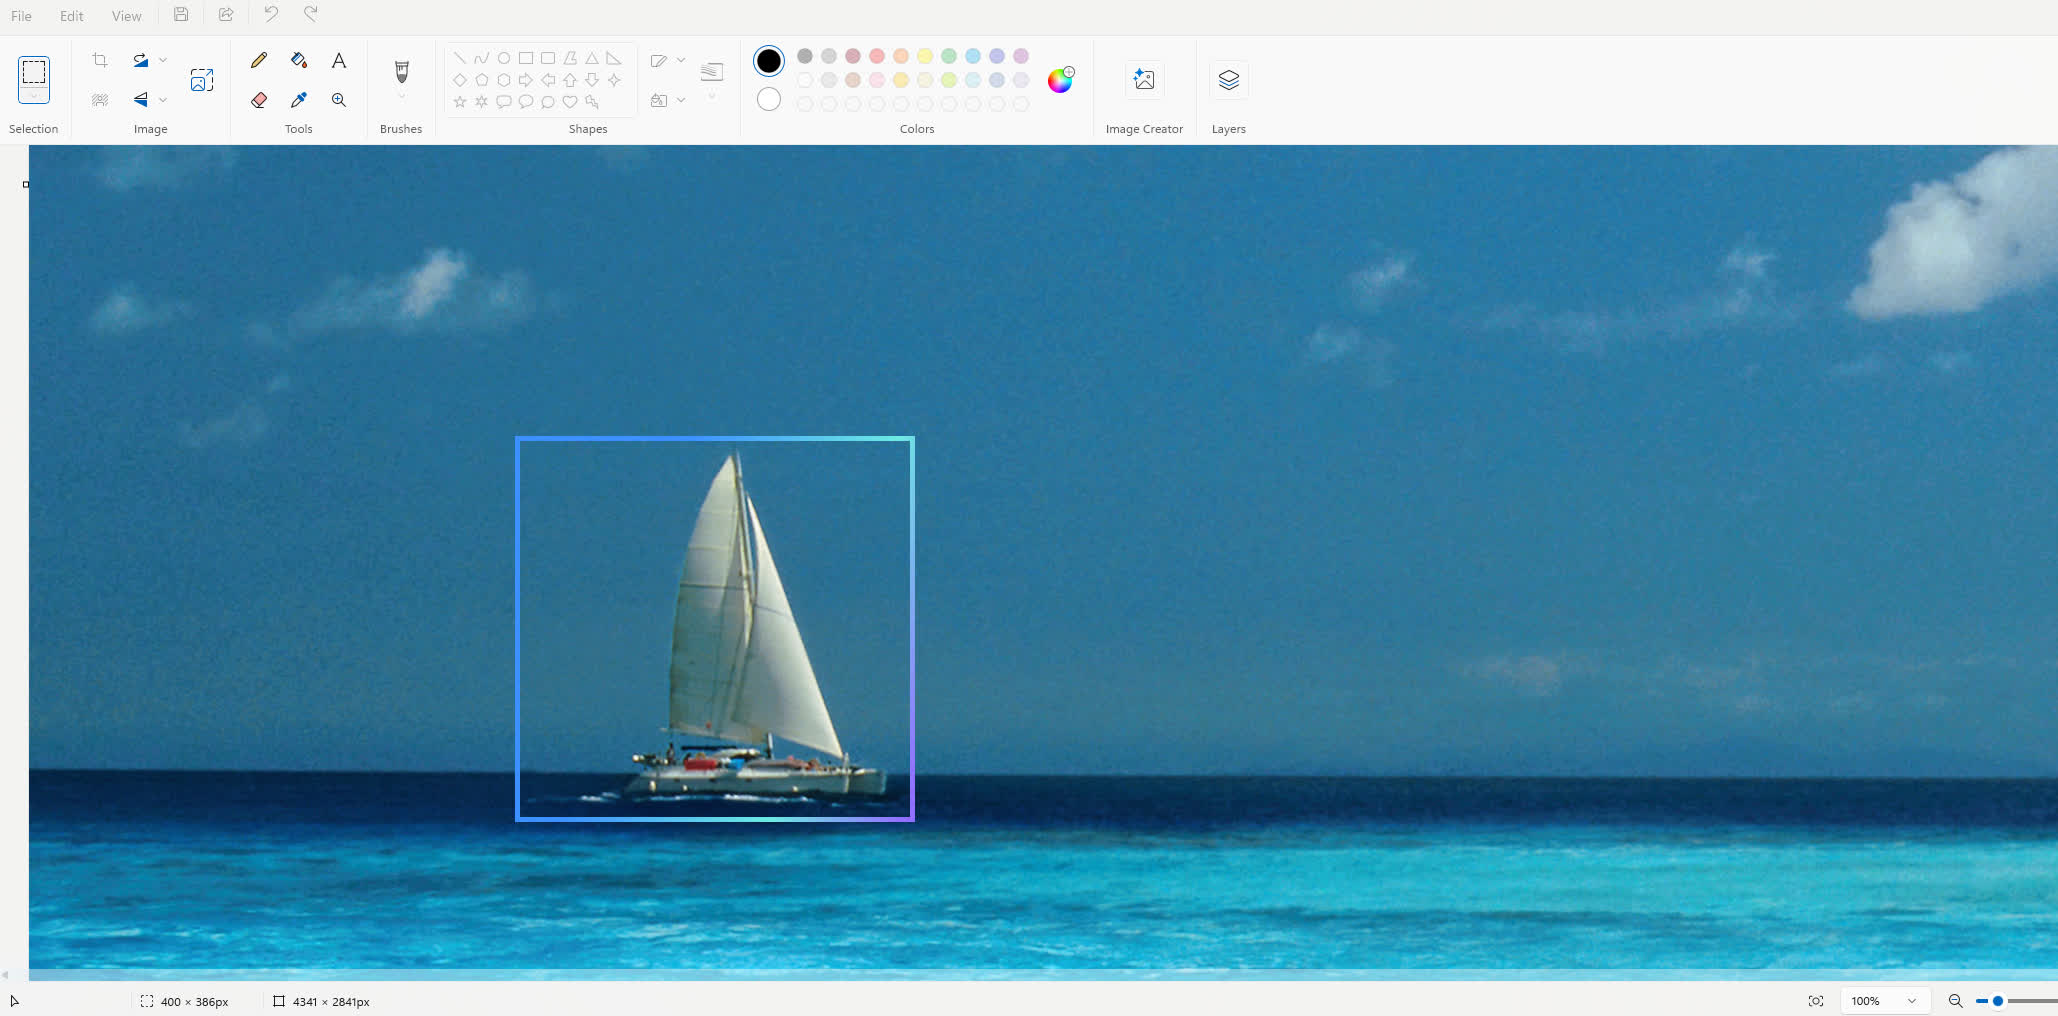Click the Remove background icon
This screenshot has height=1016, width=2058.
click(100, 100)
